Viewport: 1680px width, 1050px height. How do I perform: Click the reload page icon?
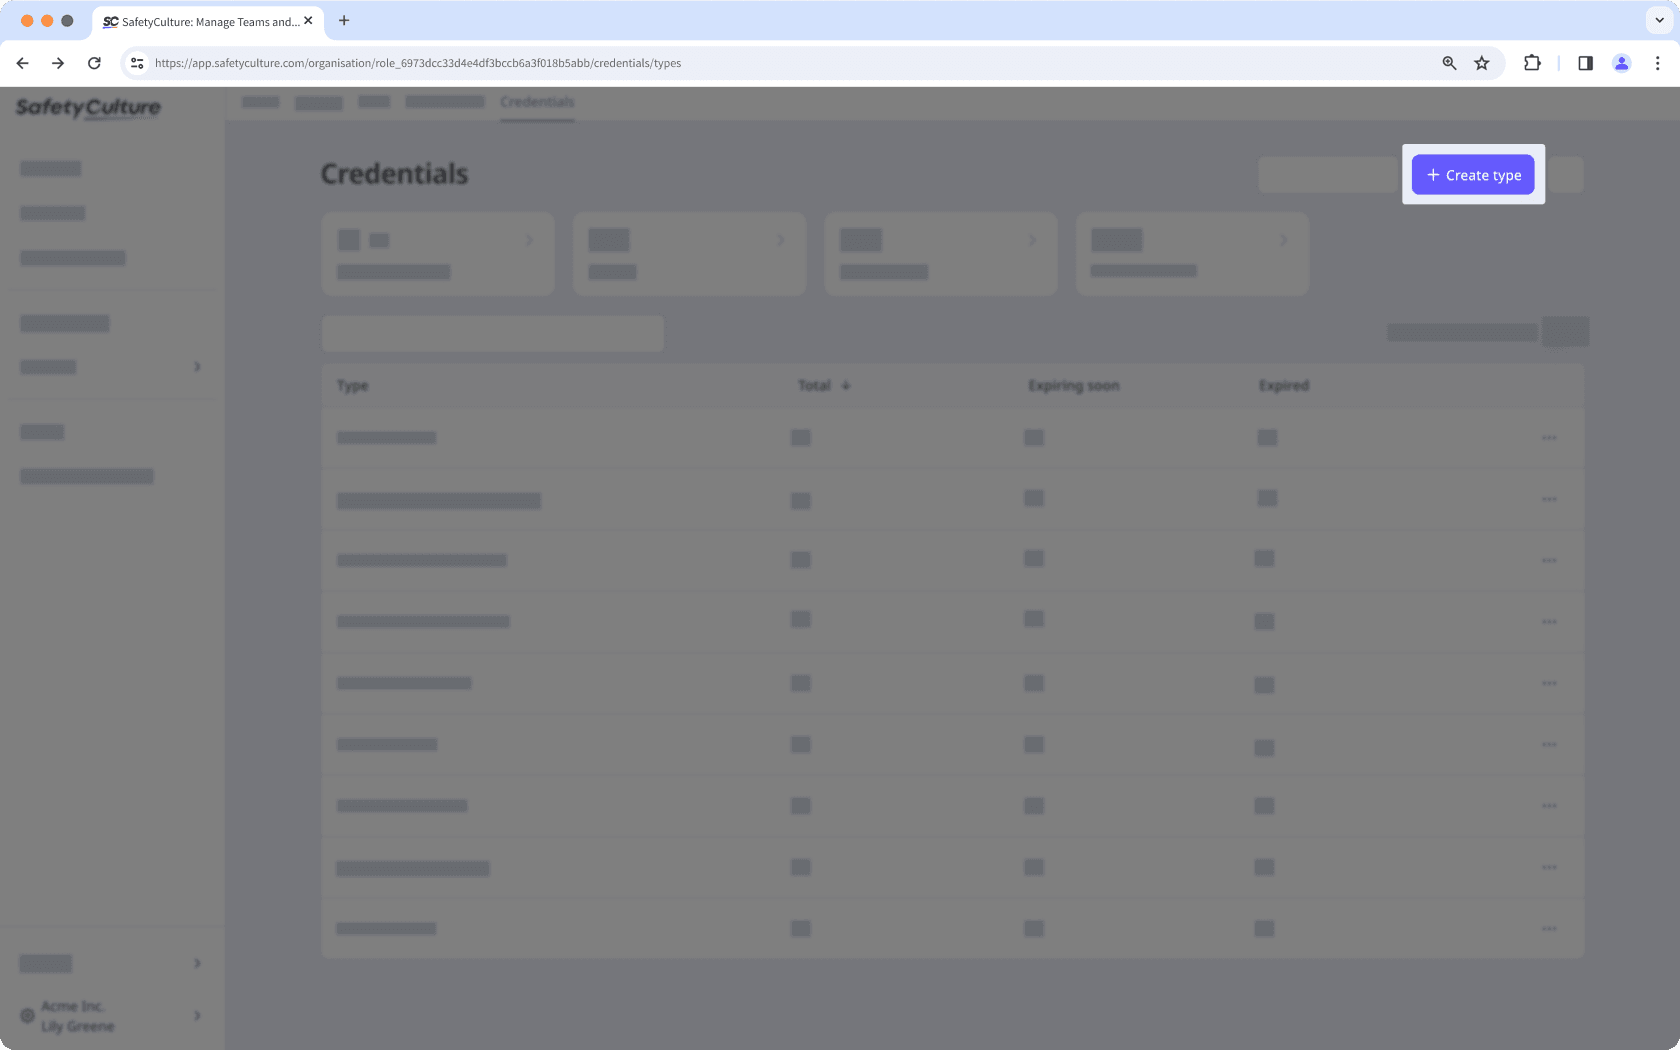94,62
